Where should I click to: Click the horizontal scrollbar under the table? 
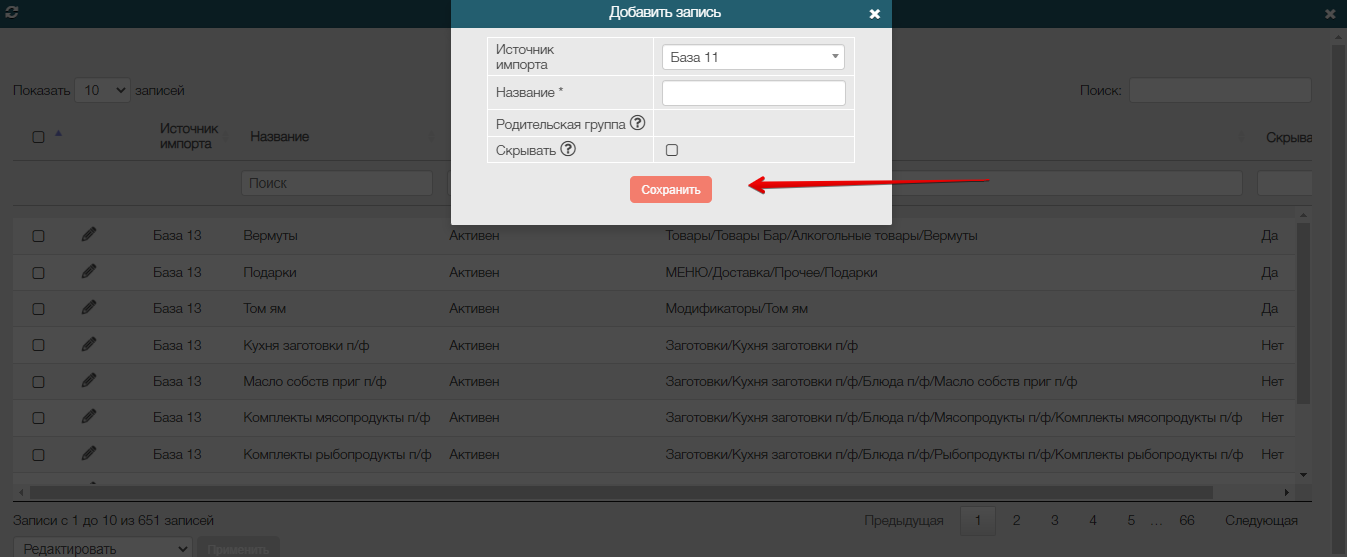click(620, 492)
